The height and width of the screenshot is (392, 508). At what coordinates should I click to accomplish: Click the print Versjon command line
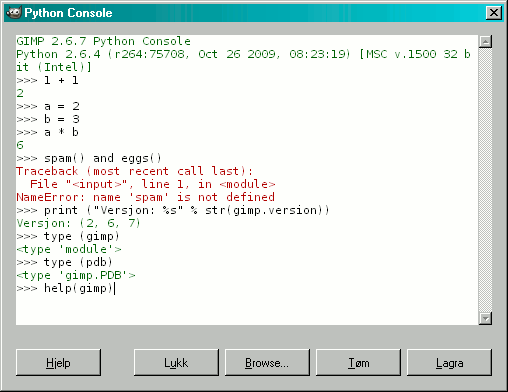point(173,210)
